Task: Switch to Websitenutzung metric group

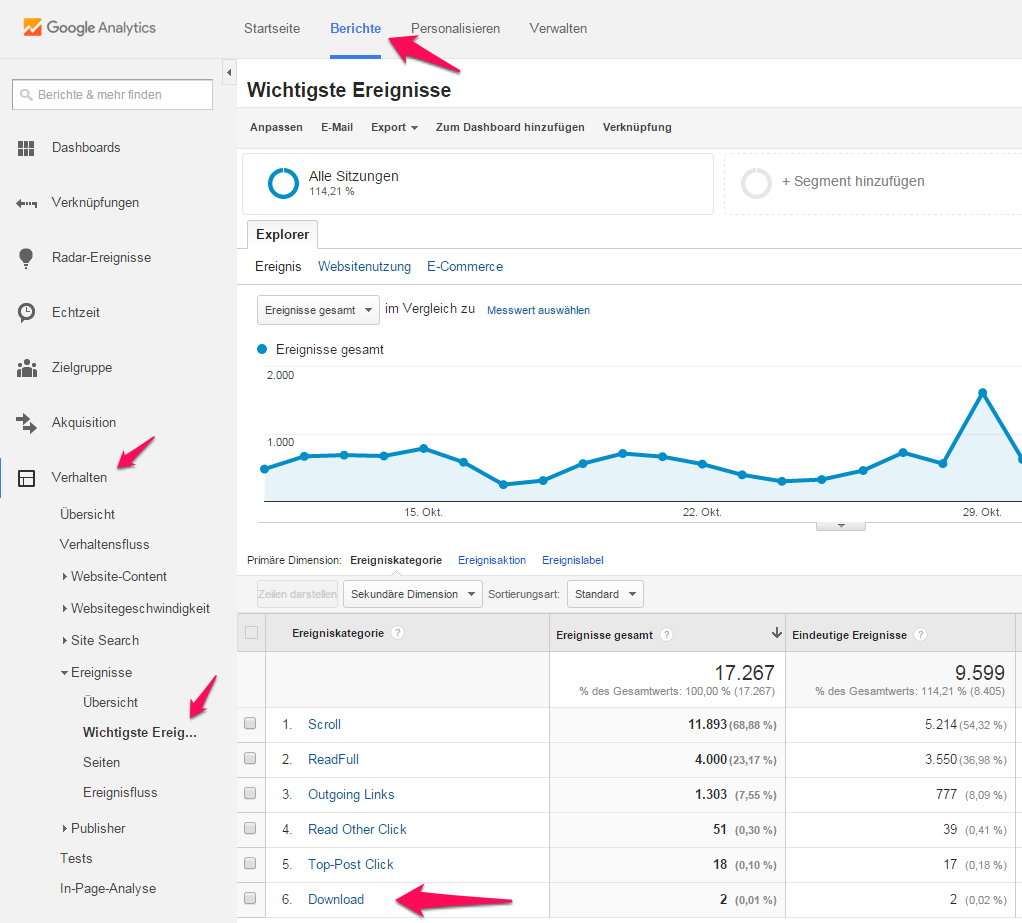Action: [364, 267]
